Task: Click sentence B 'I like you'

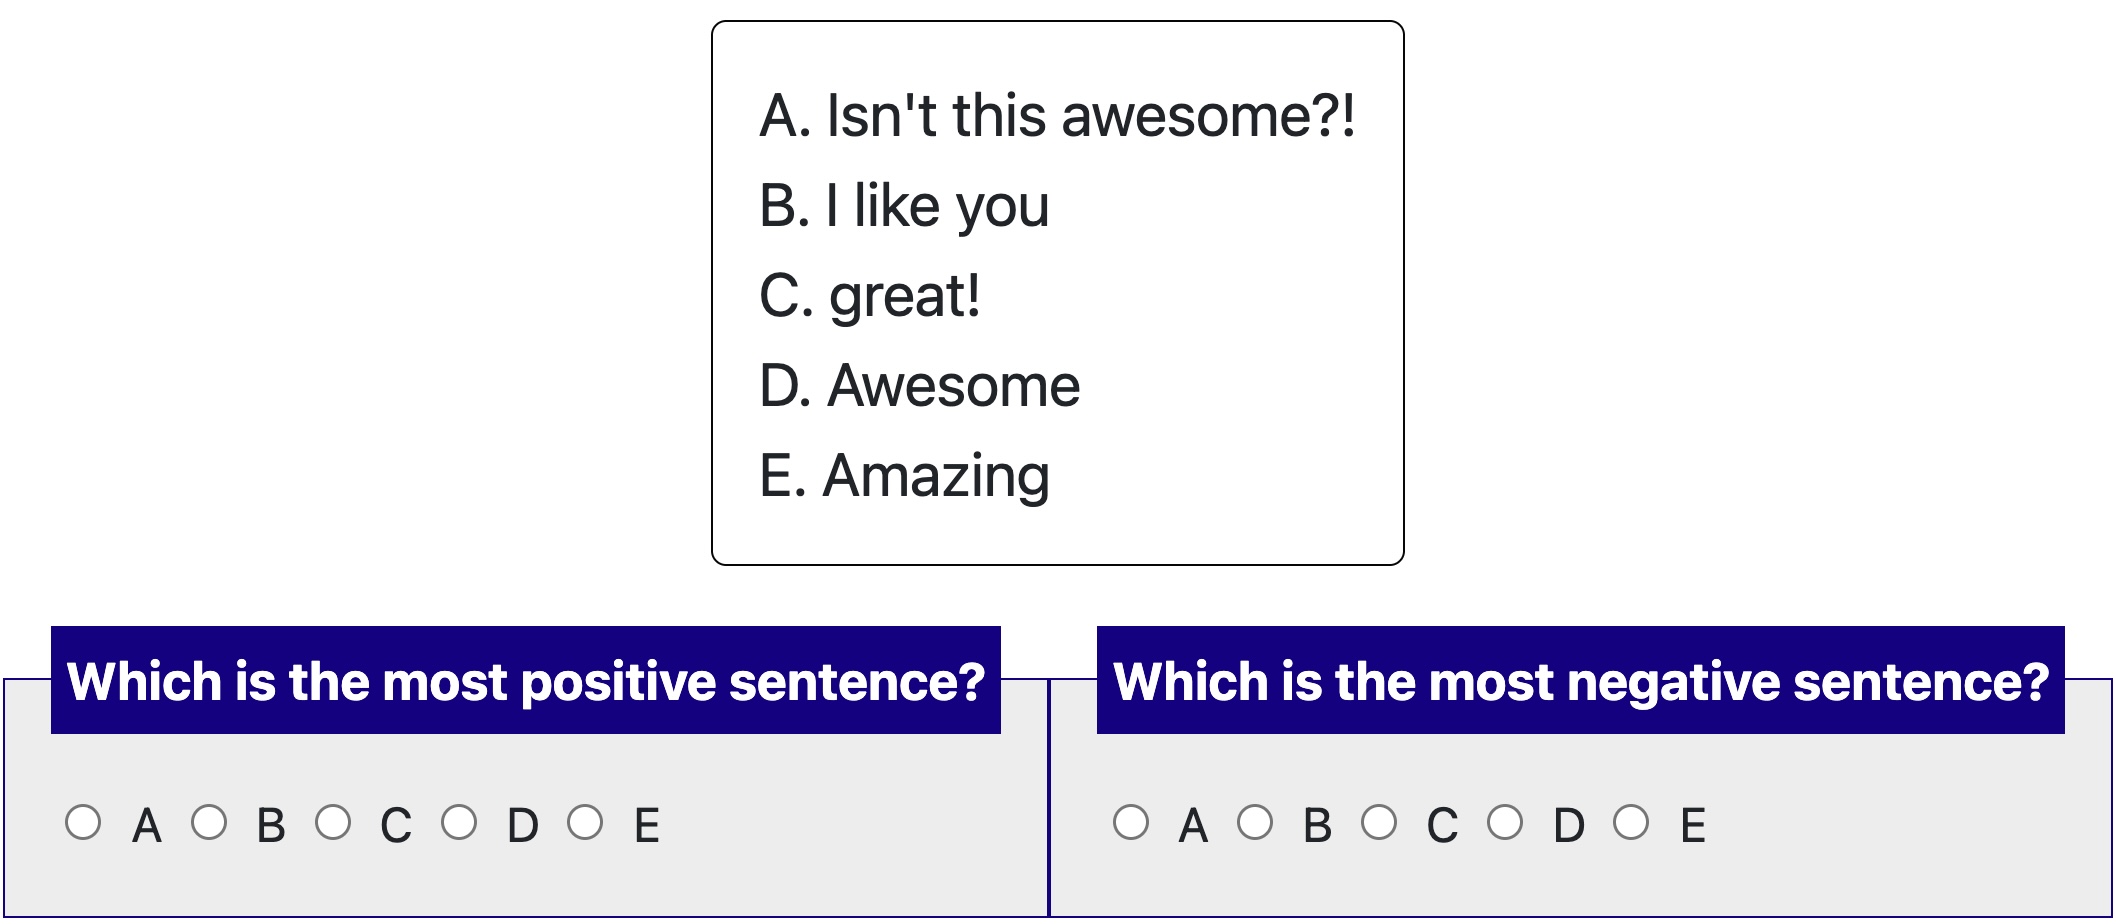Action: 904,206
